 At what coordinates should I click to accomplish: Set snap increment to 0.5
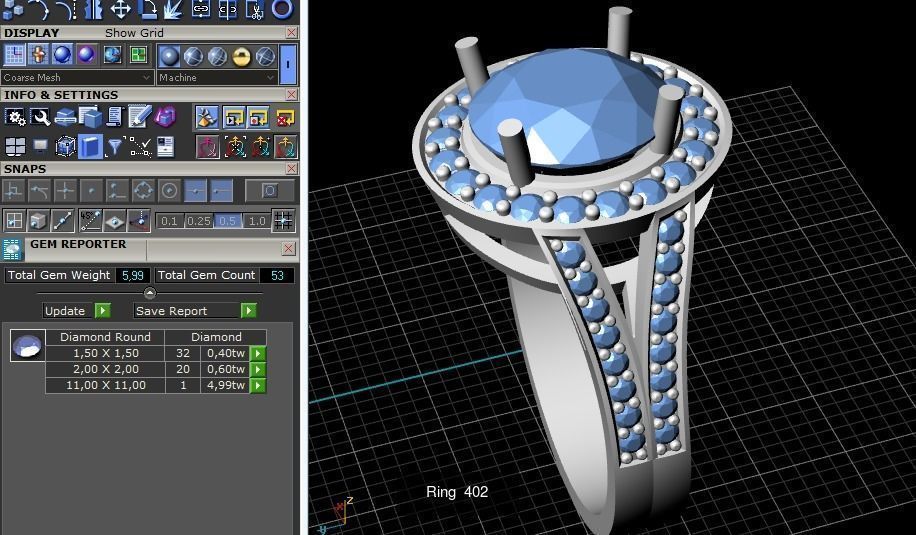pos(227,221)
